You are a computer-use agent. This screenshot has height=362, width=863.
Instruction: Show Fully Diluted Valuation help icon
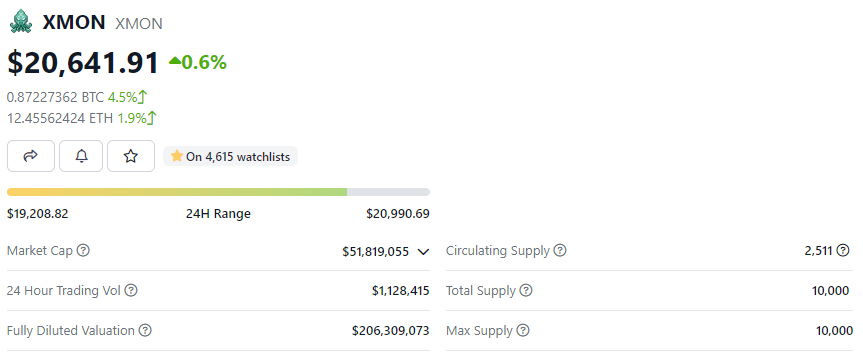pyautogui.click(x=145, y=331)
